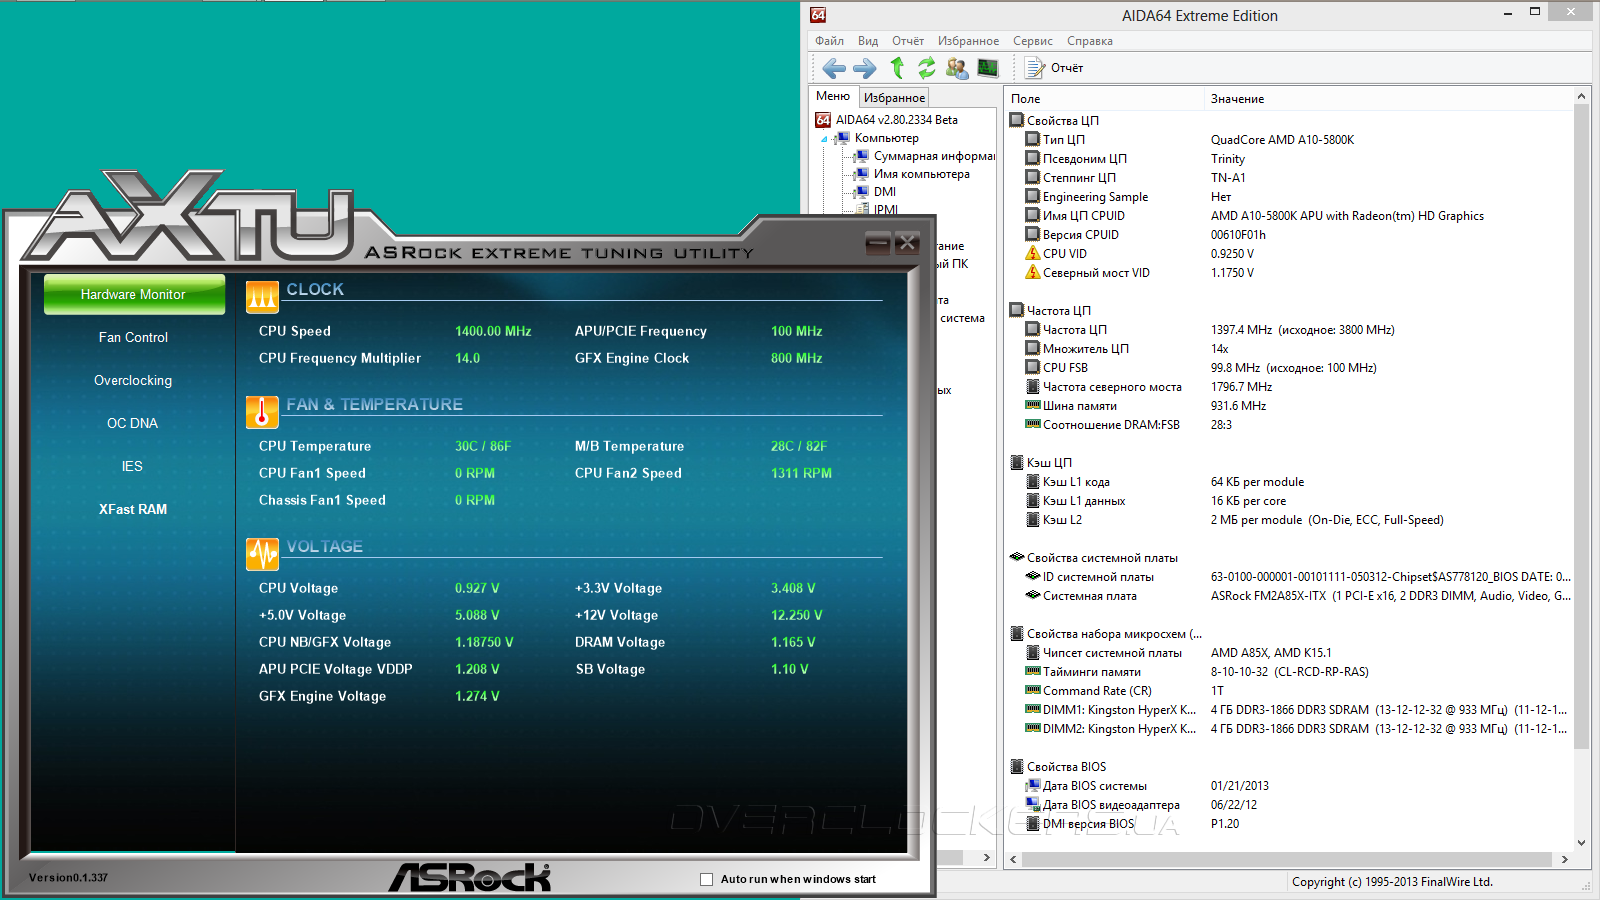The width and height of the screenshot is (1600, 900).
Task: Minimize the AXTU window
Action: pos(878,242)
